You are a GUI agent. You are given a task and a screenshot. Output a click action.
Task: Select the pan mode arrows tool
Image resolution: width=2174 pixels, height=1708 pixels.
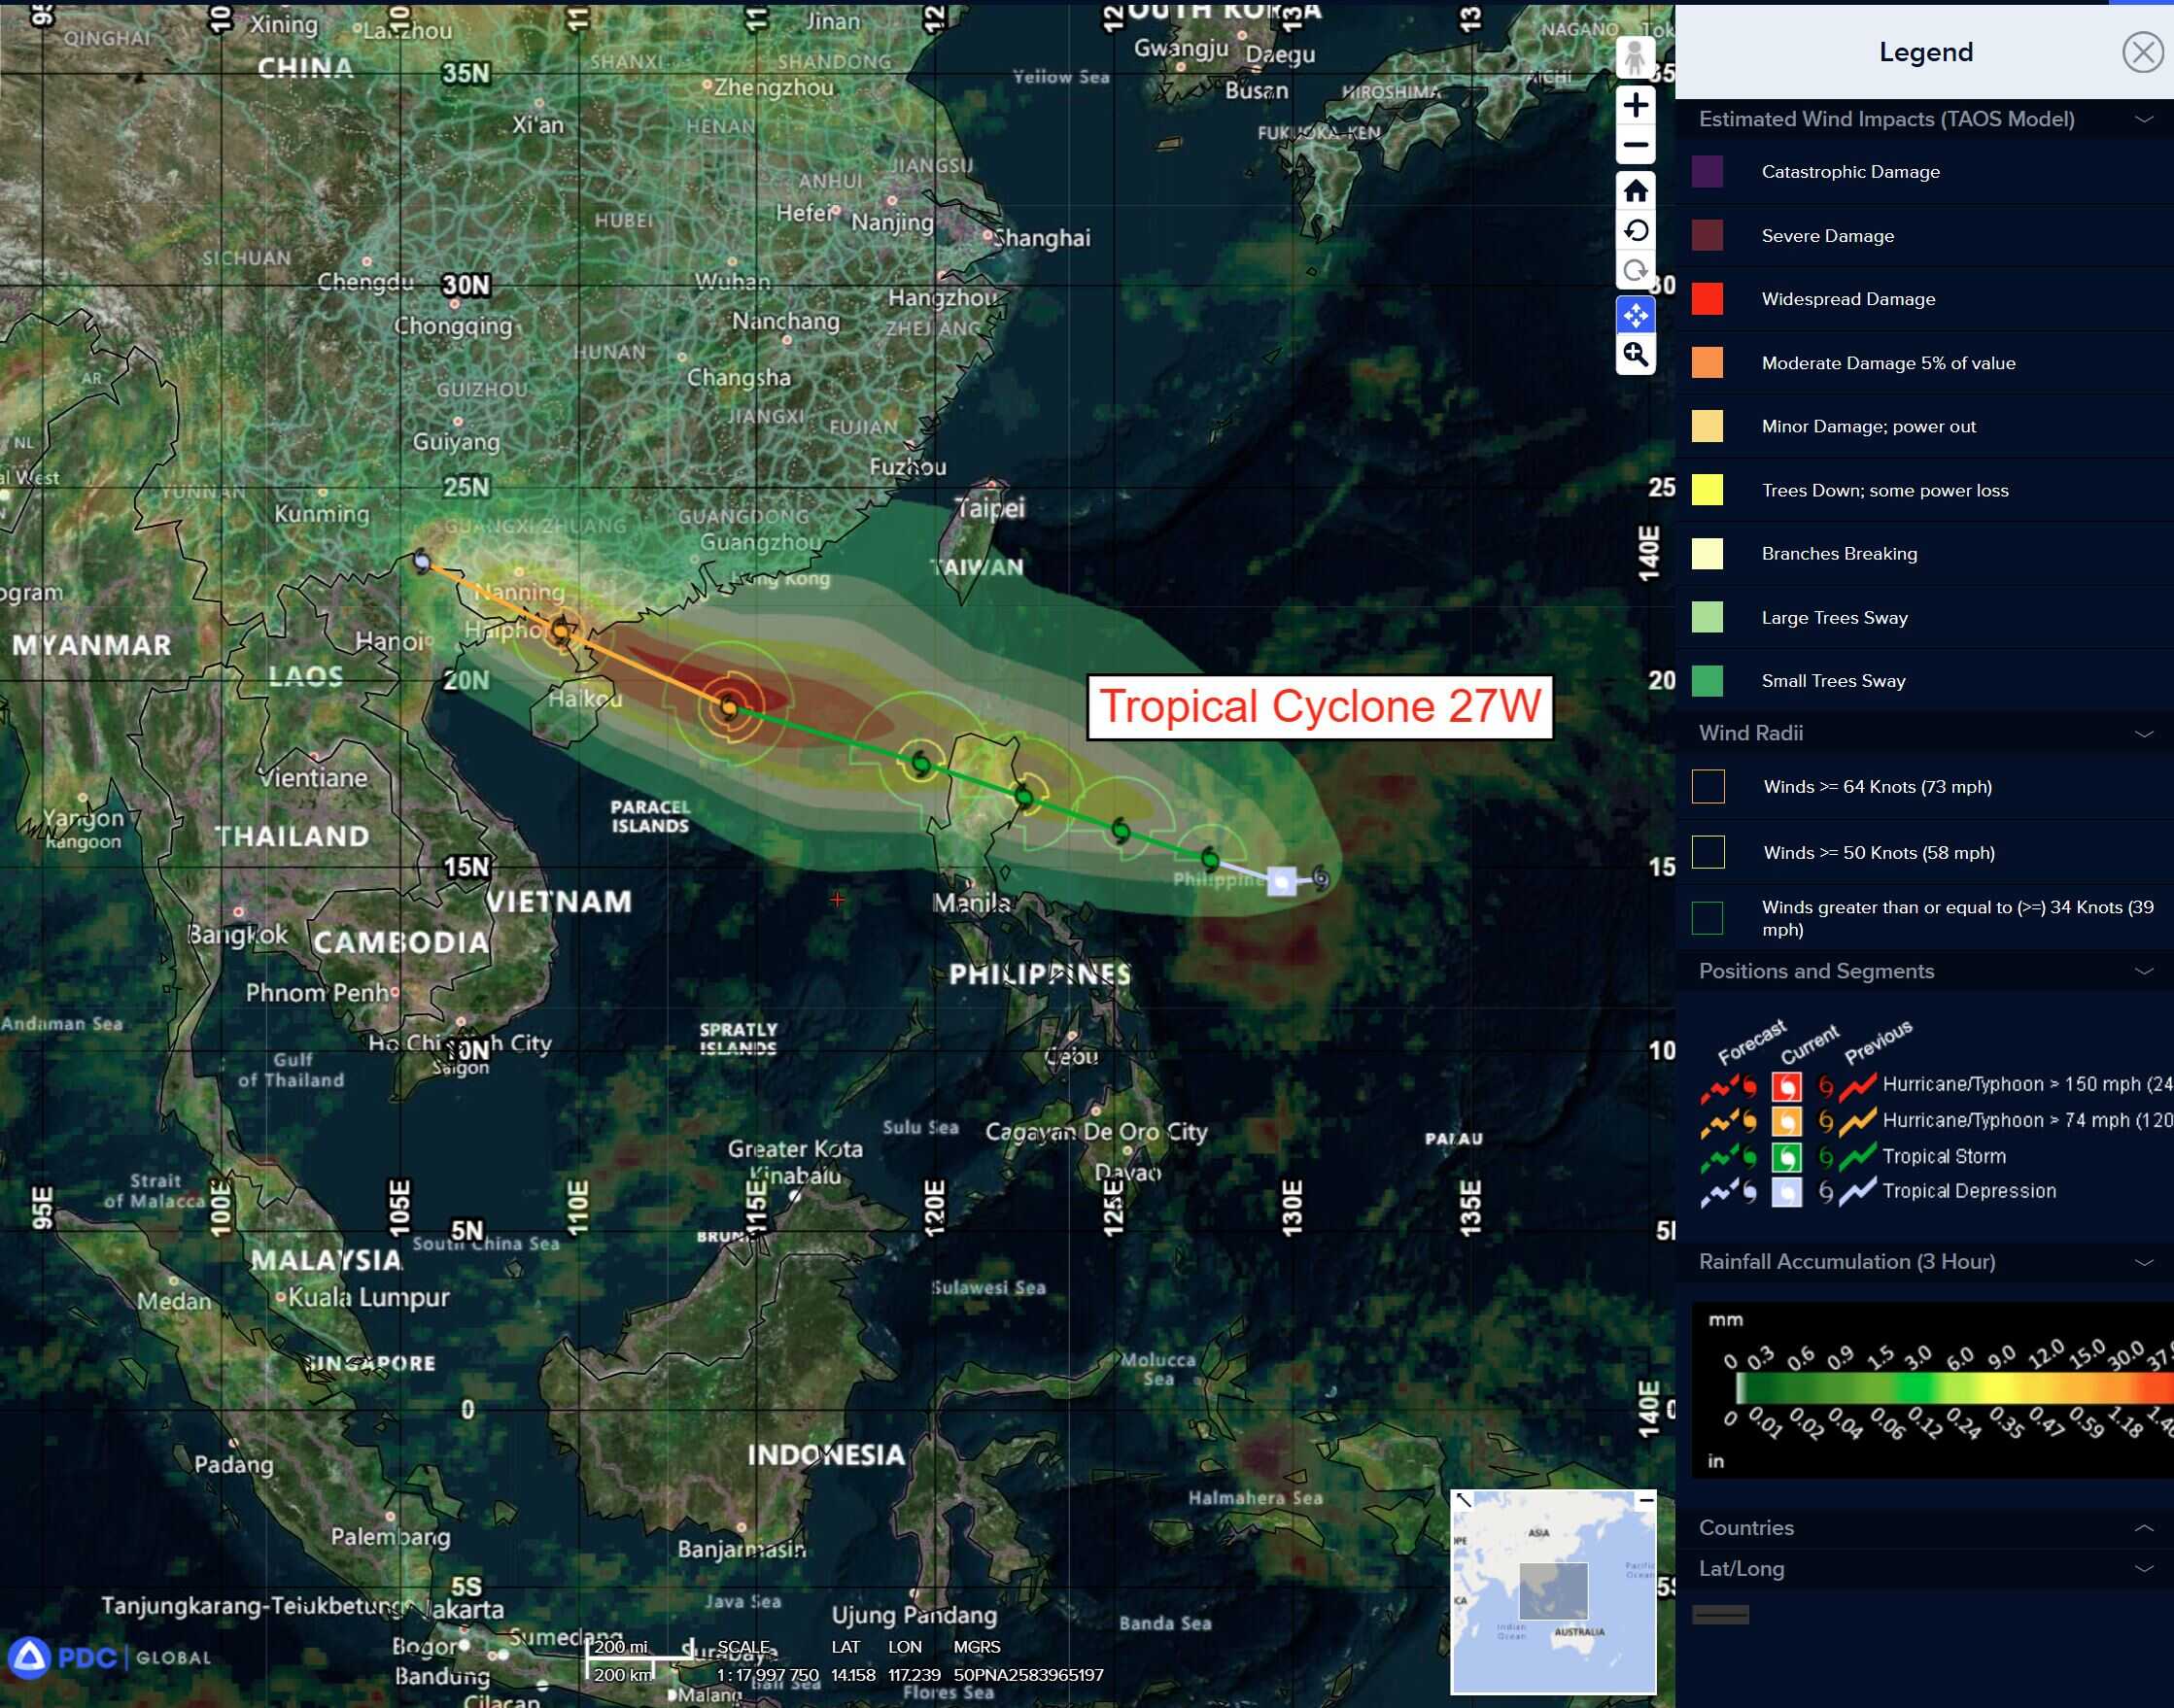(x=1635, y=316)
